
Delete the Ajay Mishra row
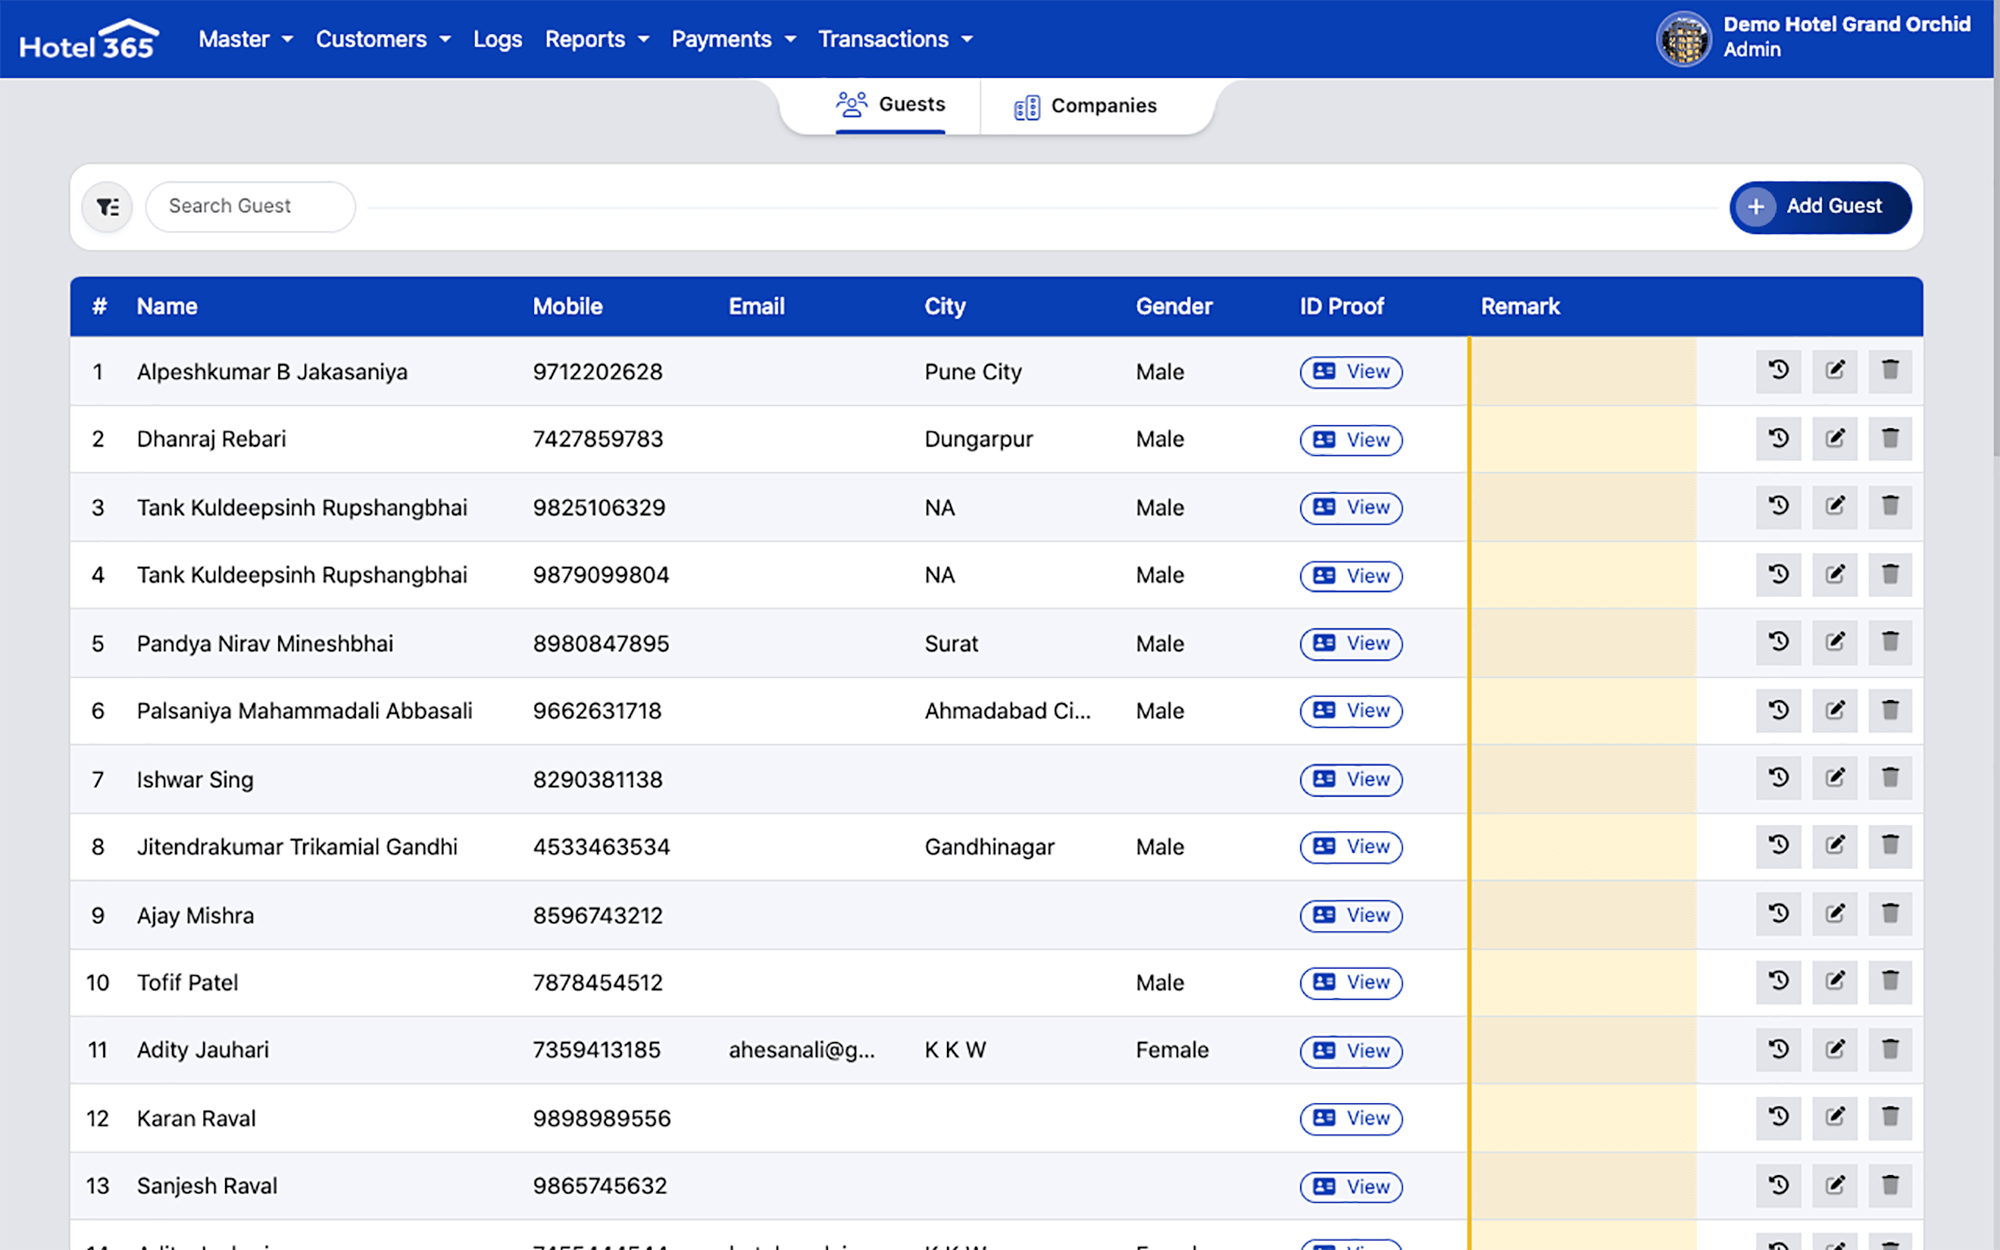click(1890, 914)
